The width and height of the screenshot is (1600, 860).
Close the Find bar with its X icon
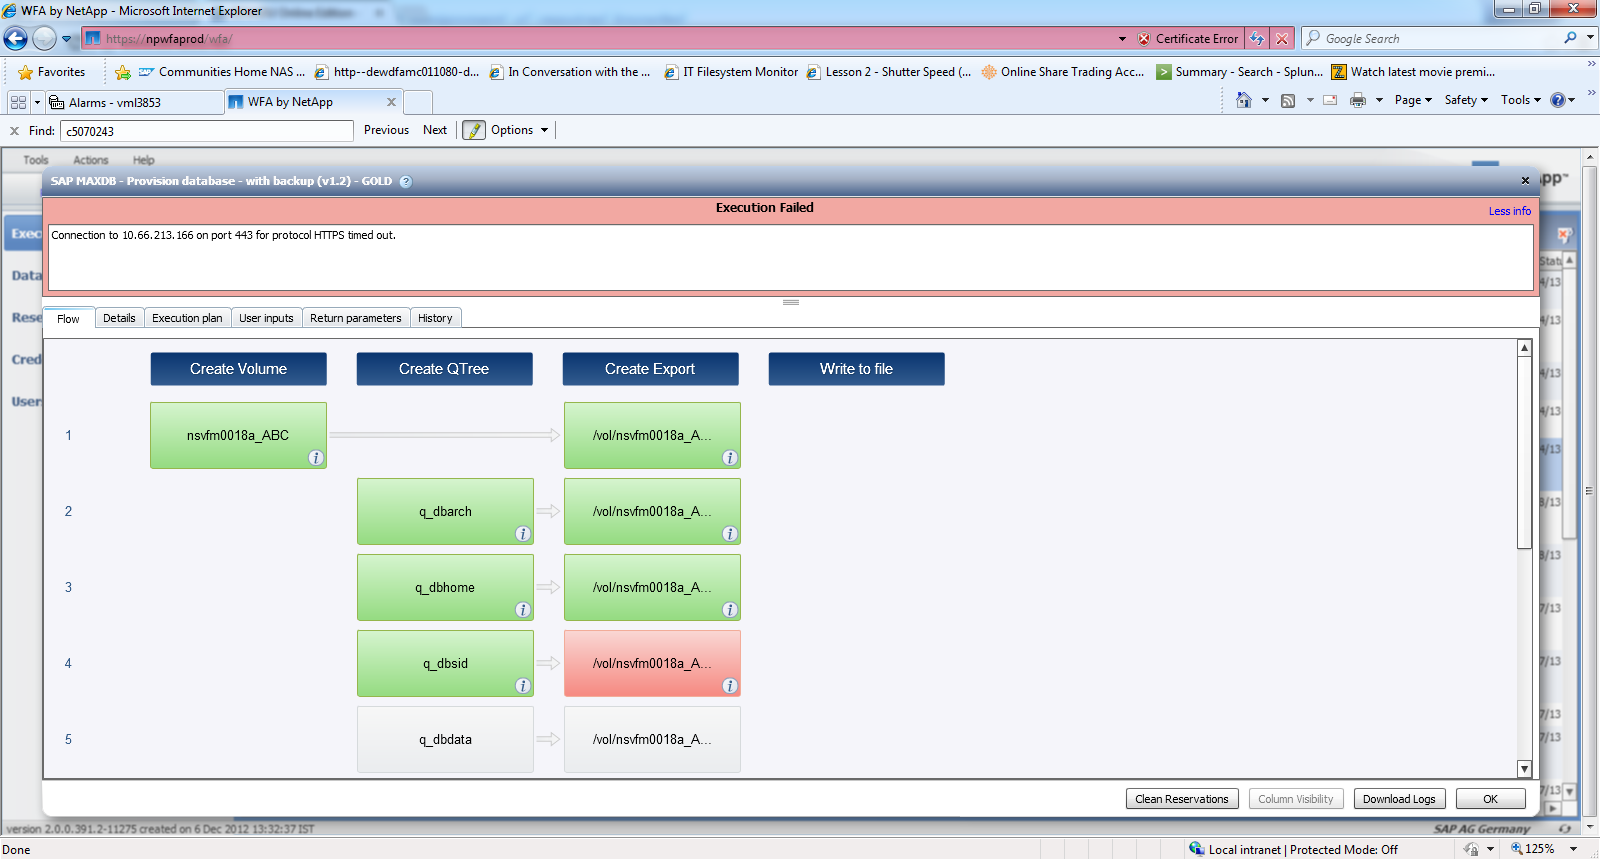pyautogui.click(x=14, y=131)
